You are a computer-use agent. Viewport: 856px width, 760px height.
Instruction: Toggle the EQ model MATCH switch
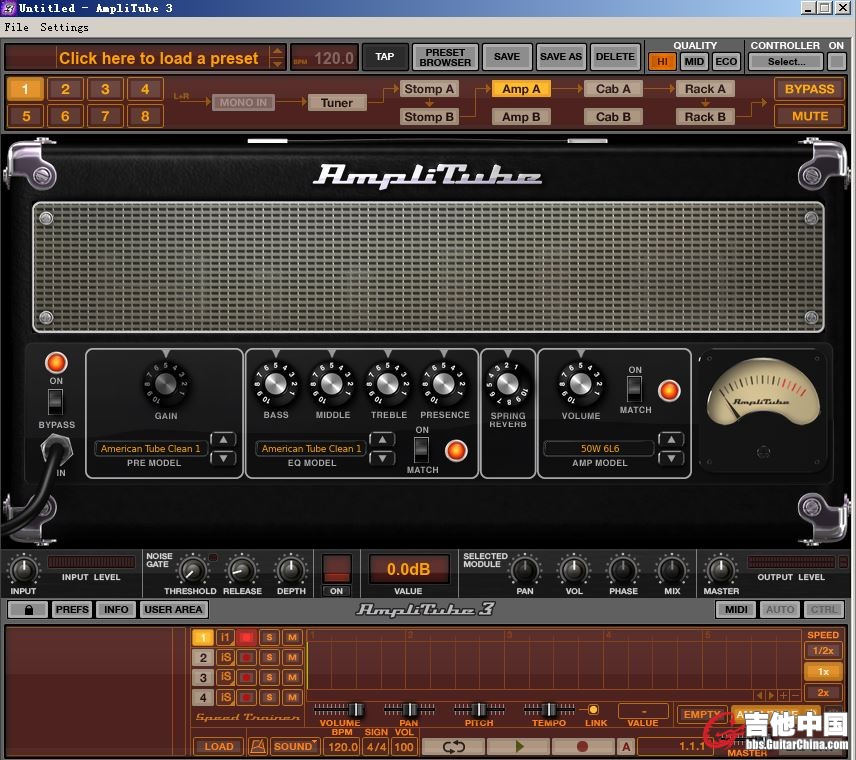tap(422, 449)
